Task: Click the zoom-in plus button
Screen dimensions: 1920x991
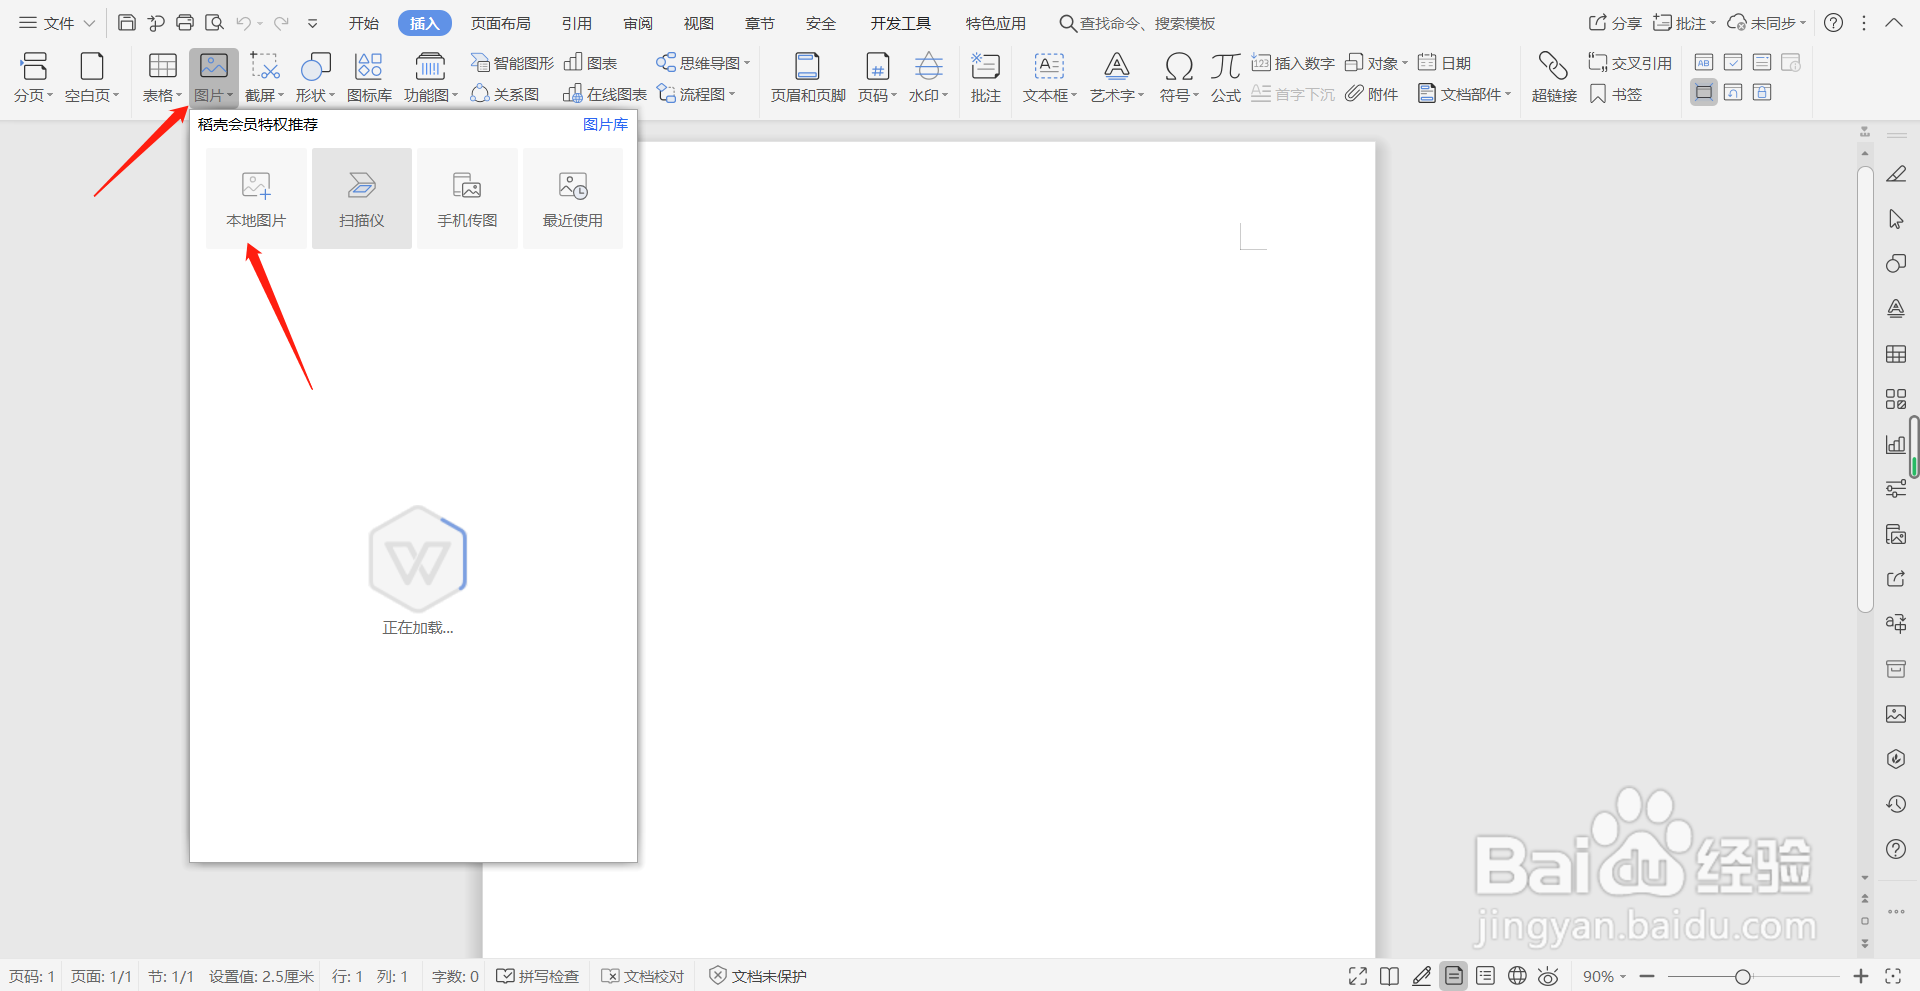Action: point(1860,976)
